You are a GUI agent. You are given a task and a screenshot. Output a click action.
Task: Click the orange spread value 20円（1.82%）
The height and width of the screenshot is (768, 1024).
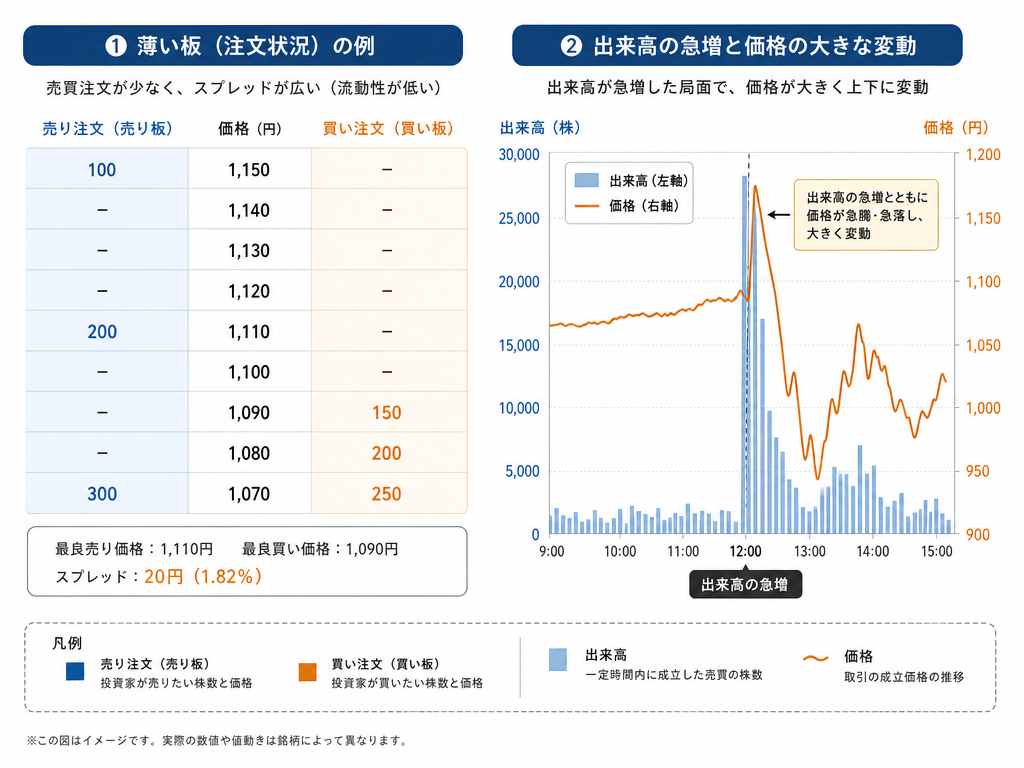click(203, 577)
